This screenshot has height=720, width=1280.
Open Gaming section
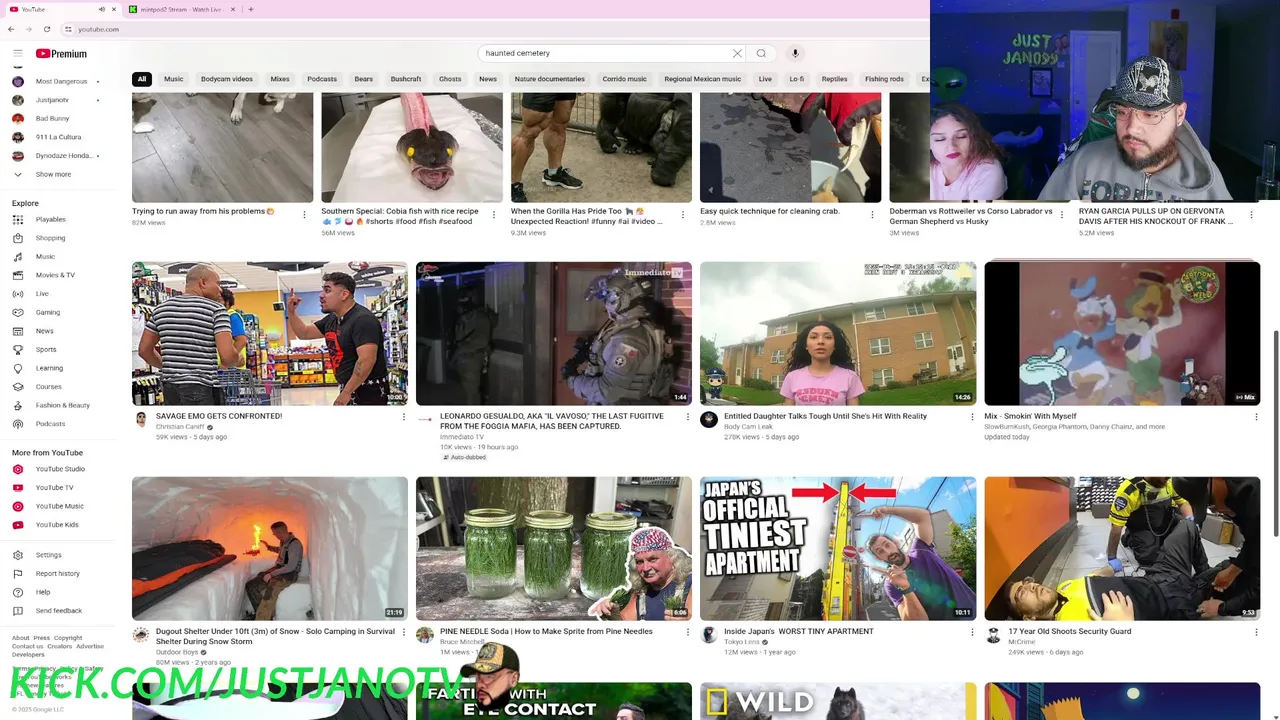[47, 312]
